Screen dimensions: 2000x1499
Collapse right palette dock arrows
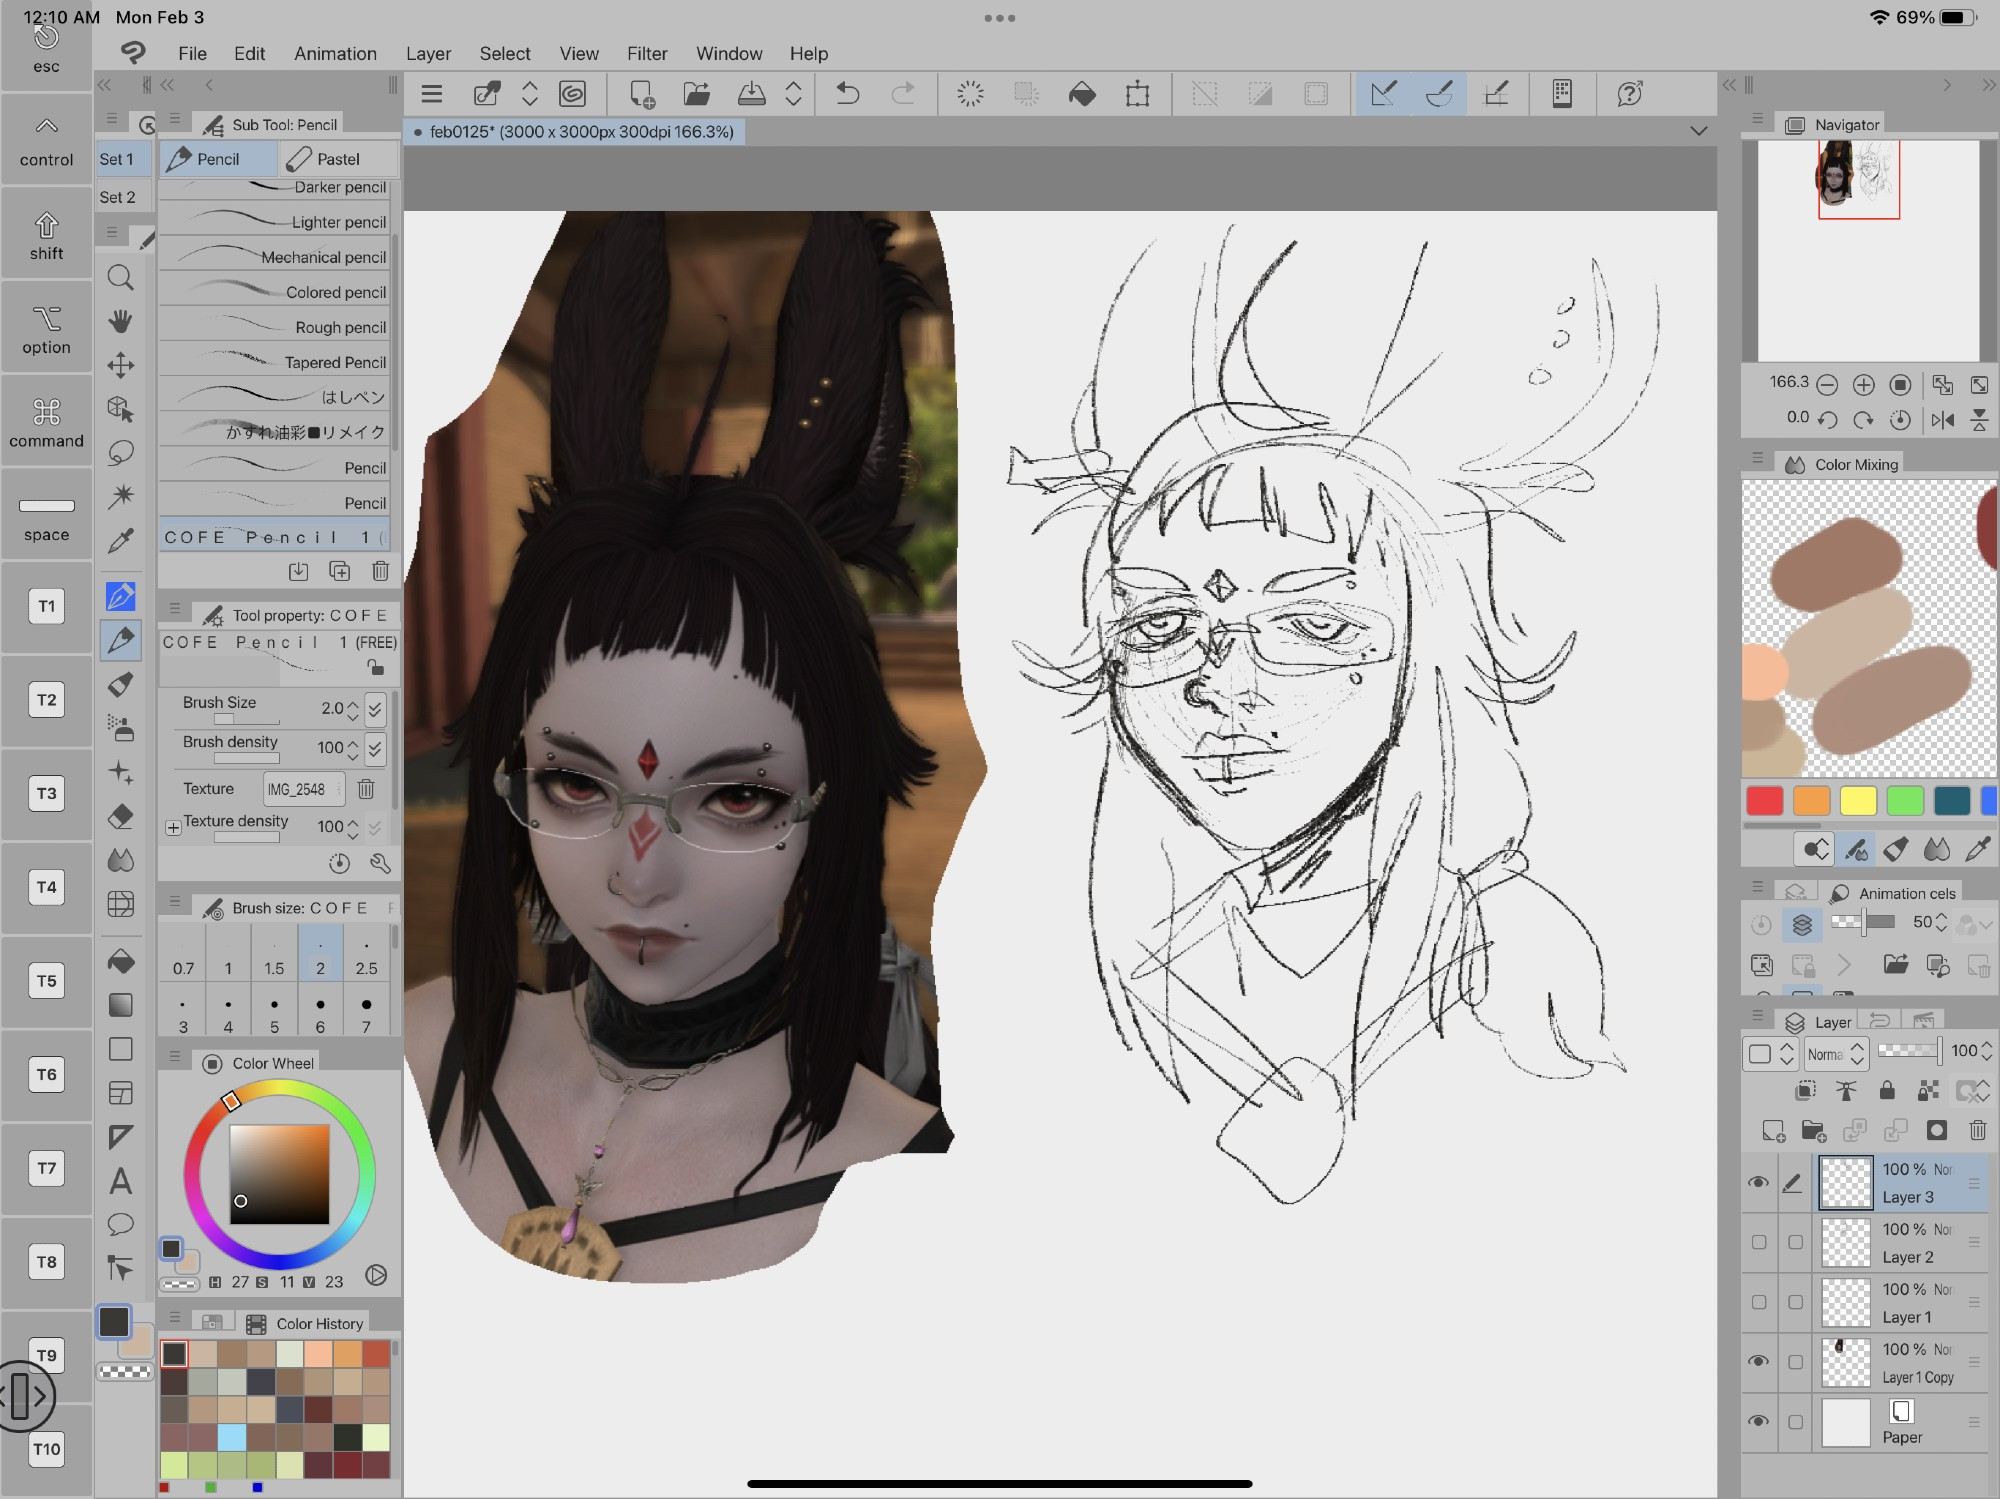pos(1988,86)
